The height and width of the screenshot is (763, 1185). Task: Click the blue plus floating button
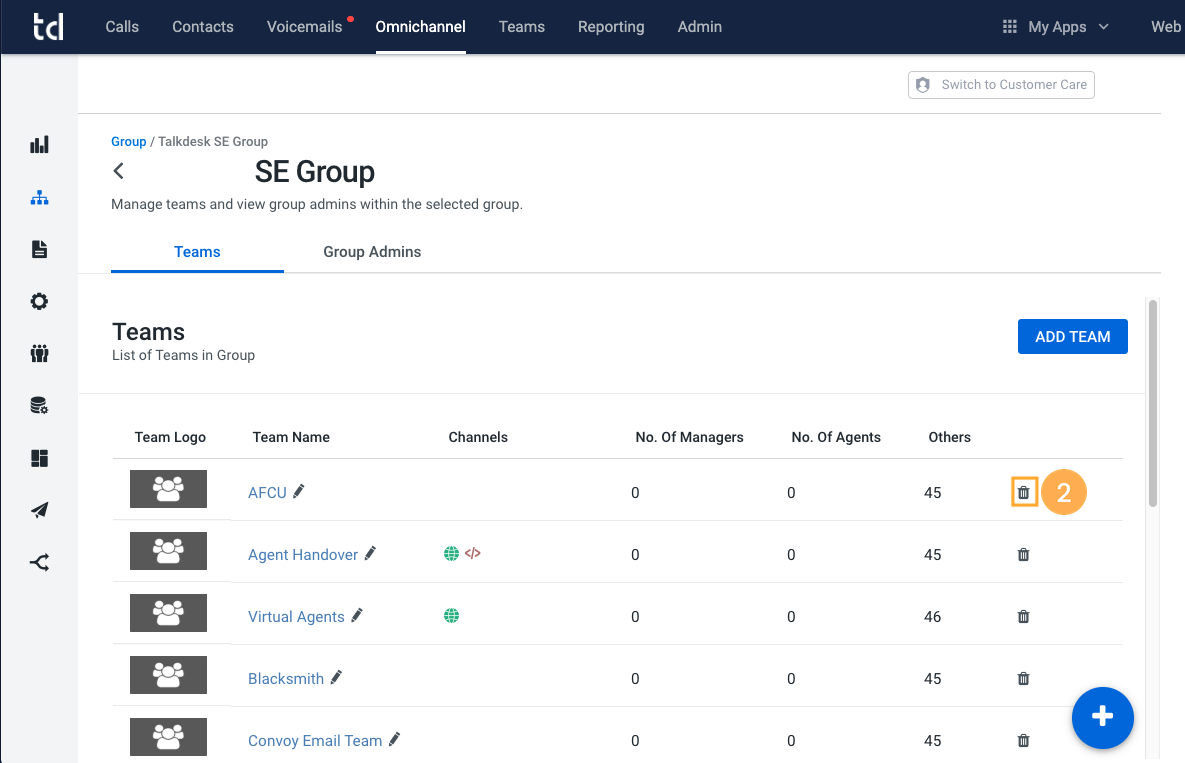pyautogui.click(x=1103, y=717)
